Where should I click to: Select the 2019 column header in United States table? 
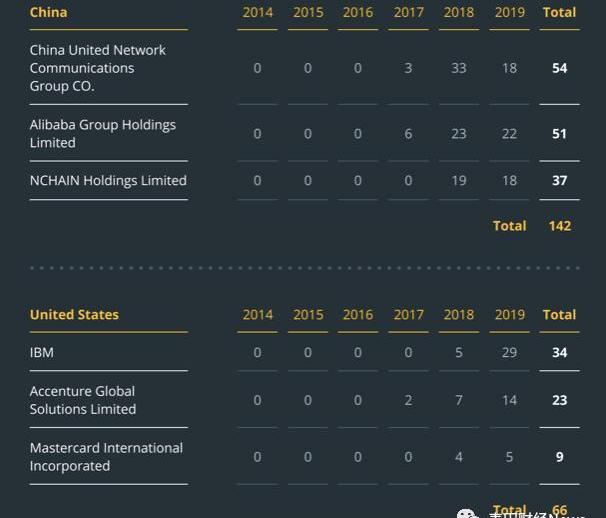[509, 314]
